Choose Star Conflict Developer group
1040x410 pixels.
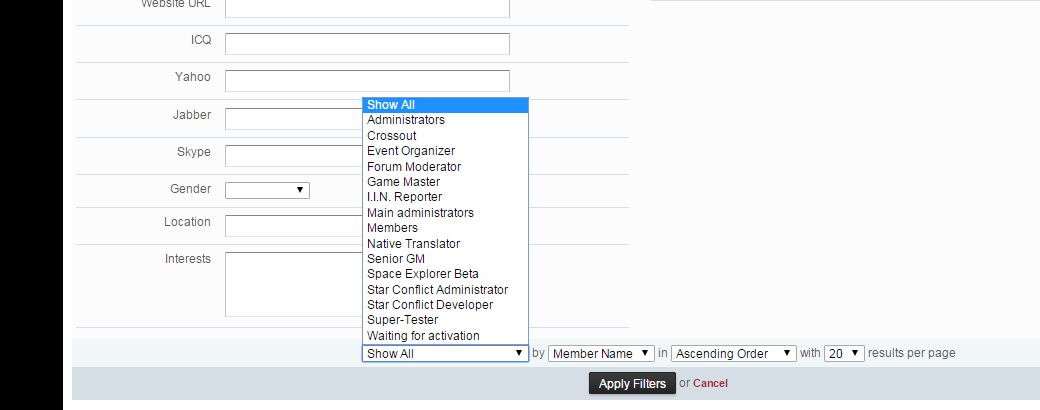tap(429, 305)
